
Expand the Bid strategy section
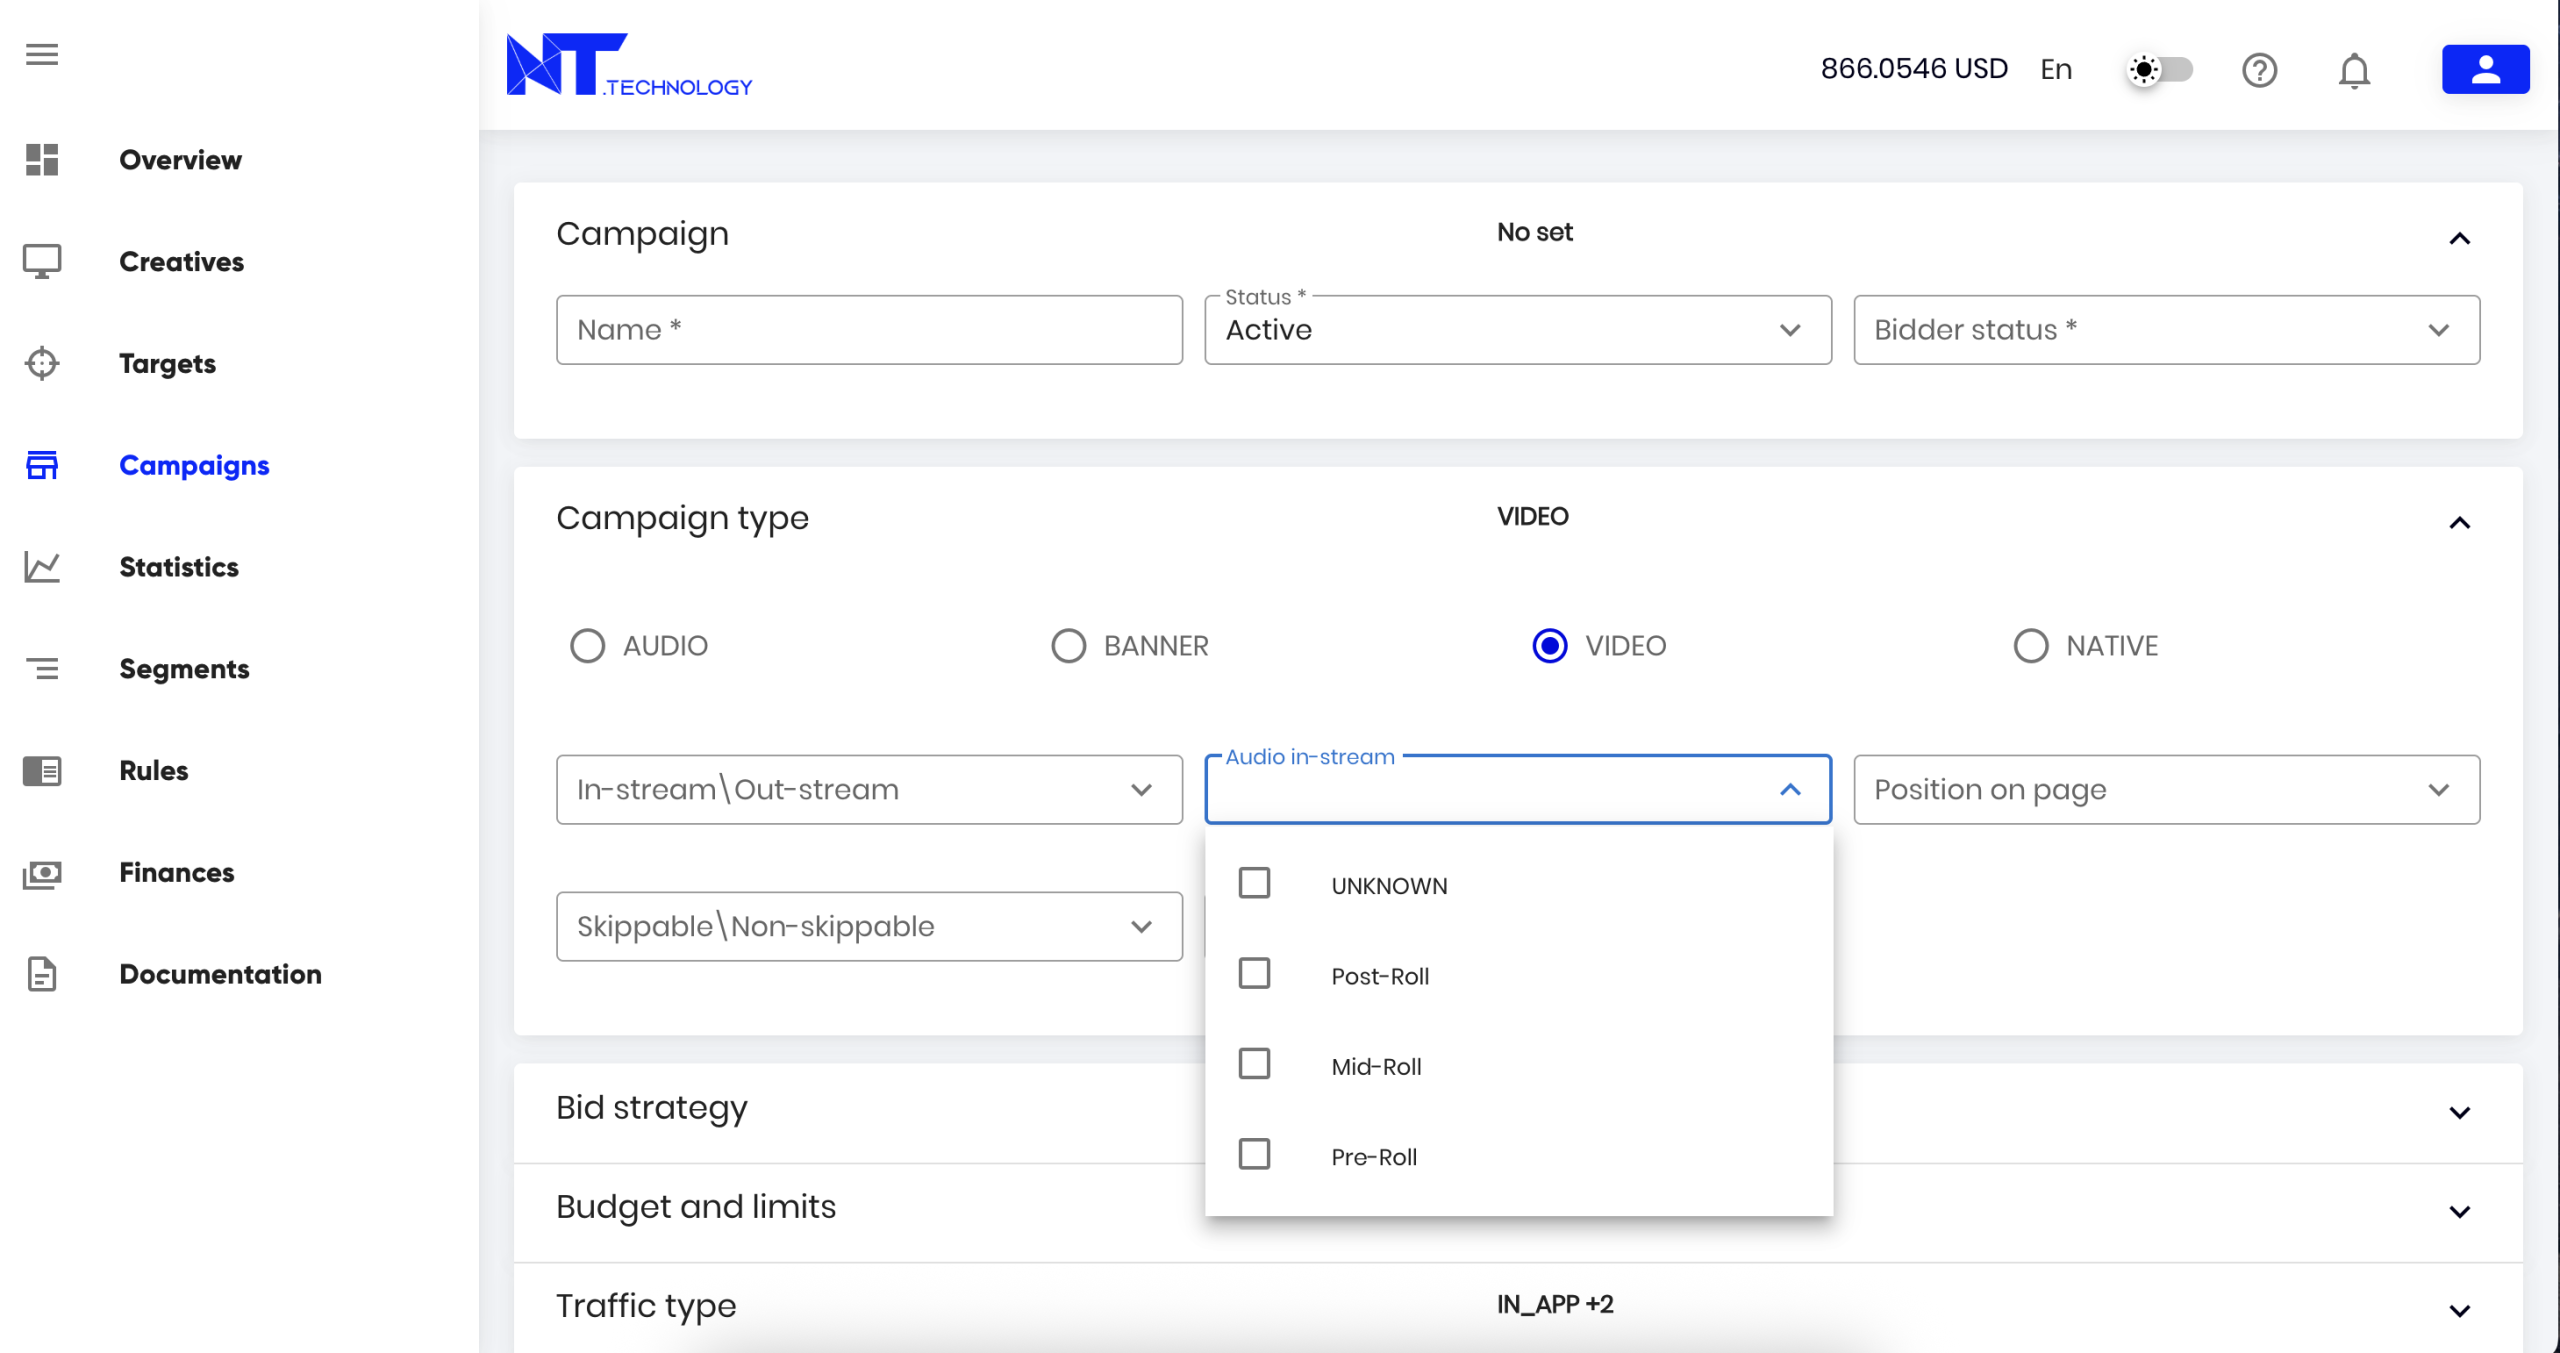pos(2459,1112)
